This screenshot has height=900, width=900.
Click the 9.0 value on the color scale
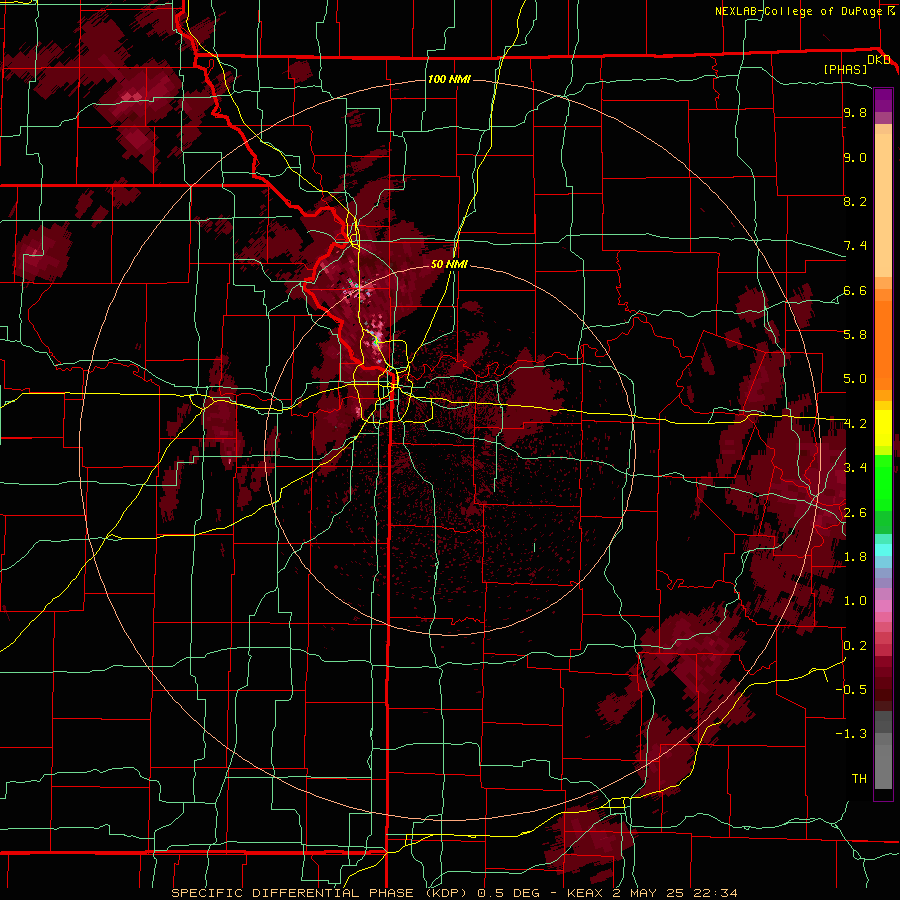[855, 157]
